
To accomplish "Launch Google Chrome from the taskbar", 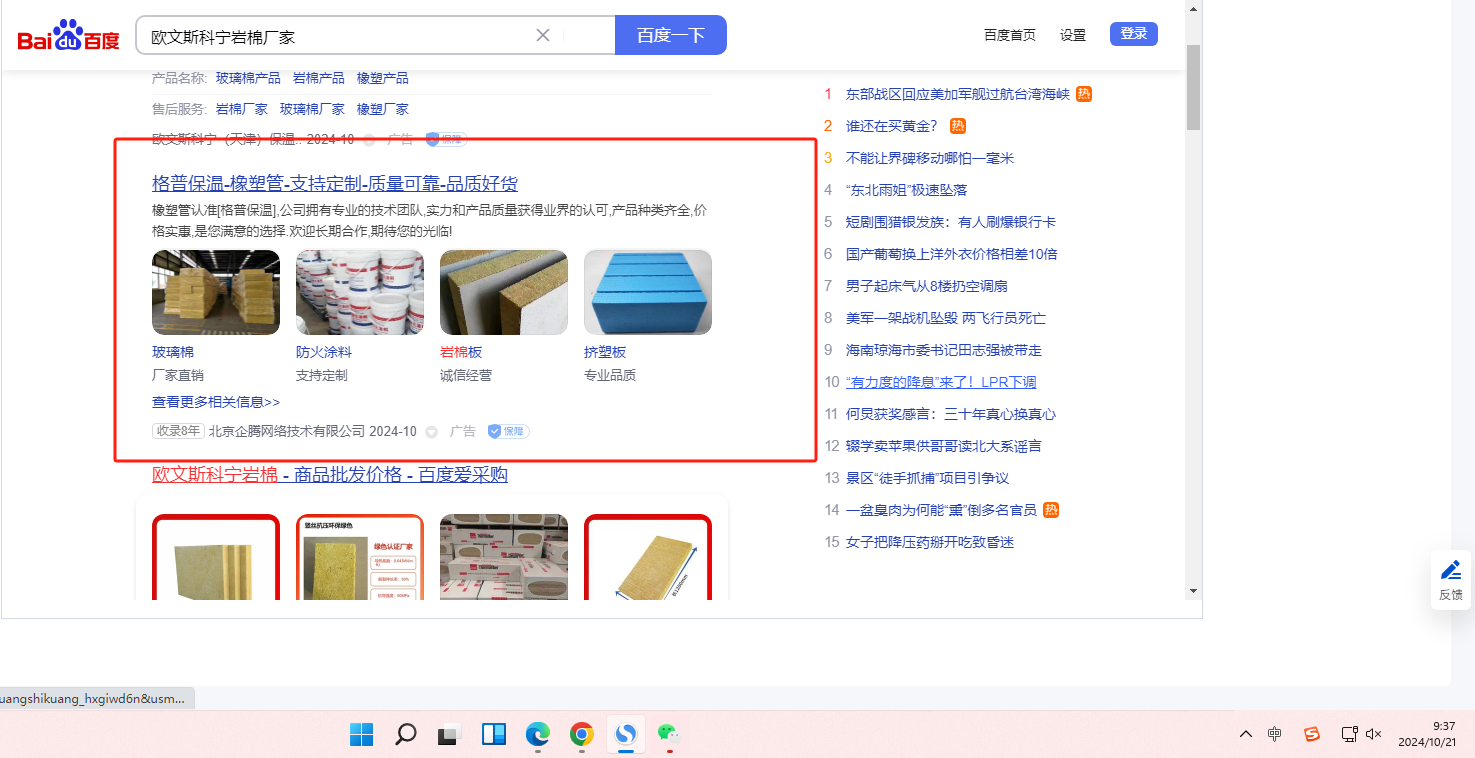I will 582,735.
